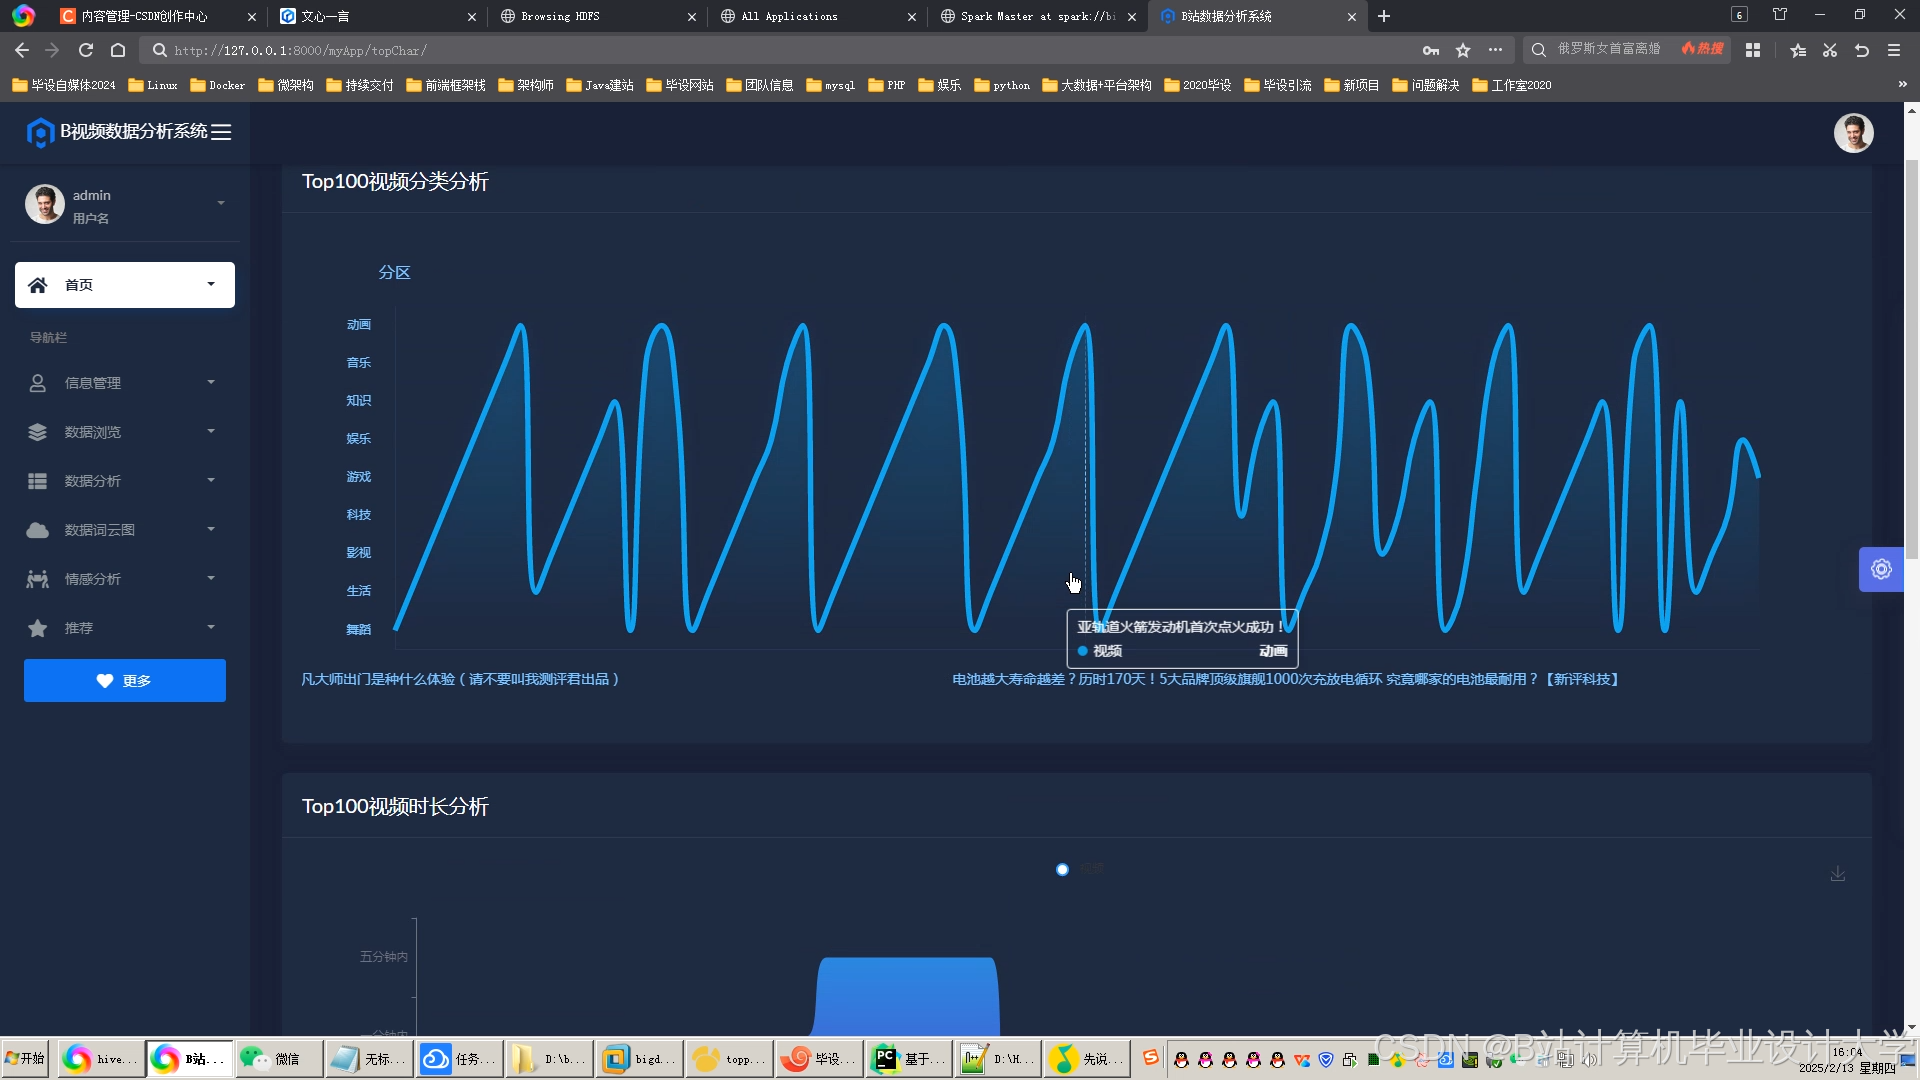Toggle the sidebar hamburger menu icon
This screenshot has width=1920, height=1080.
221,132
